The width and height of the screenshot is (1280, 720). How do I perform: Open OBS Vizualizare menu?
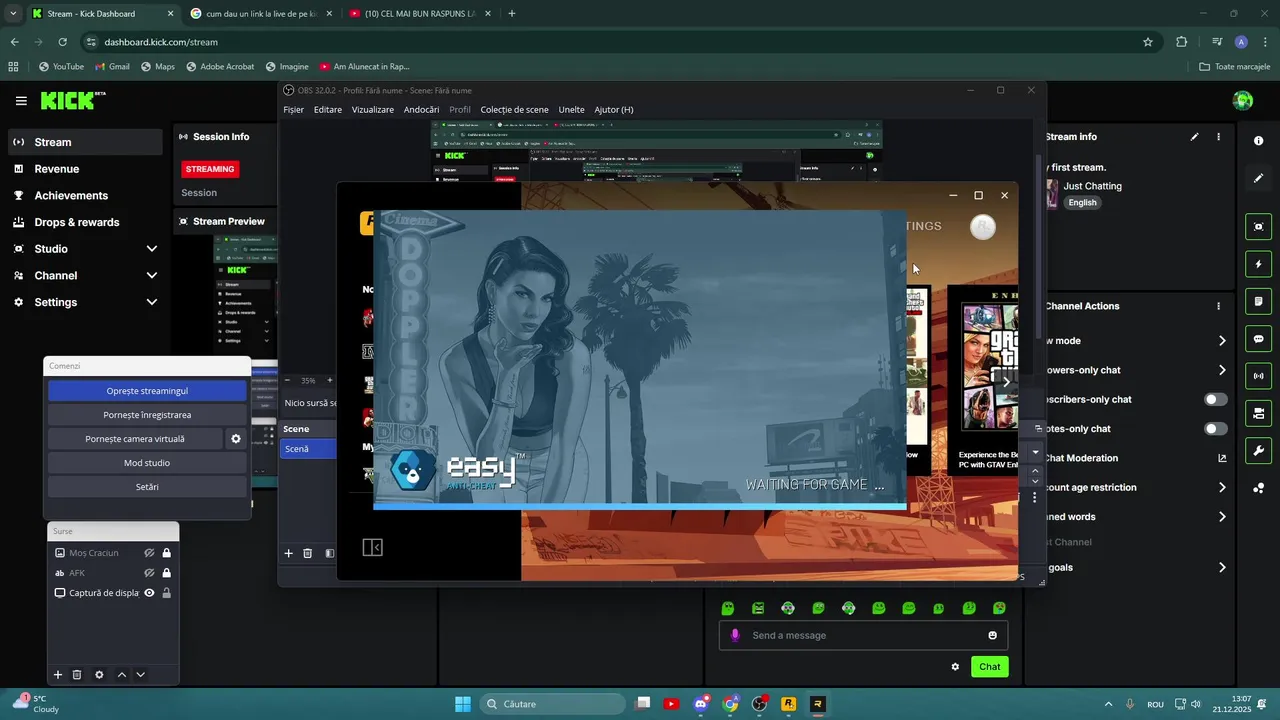coord(373,110)
